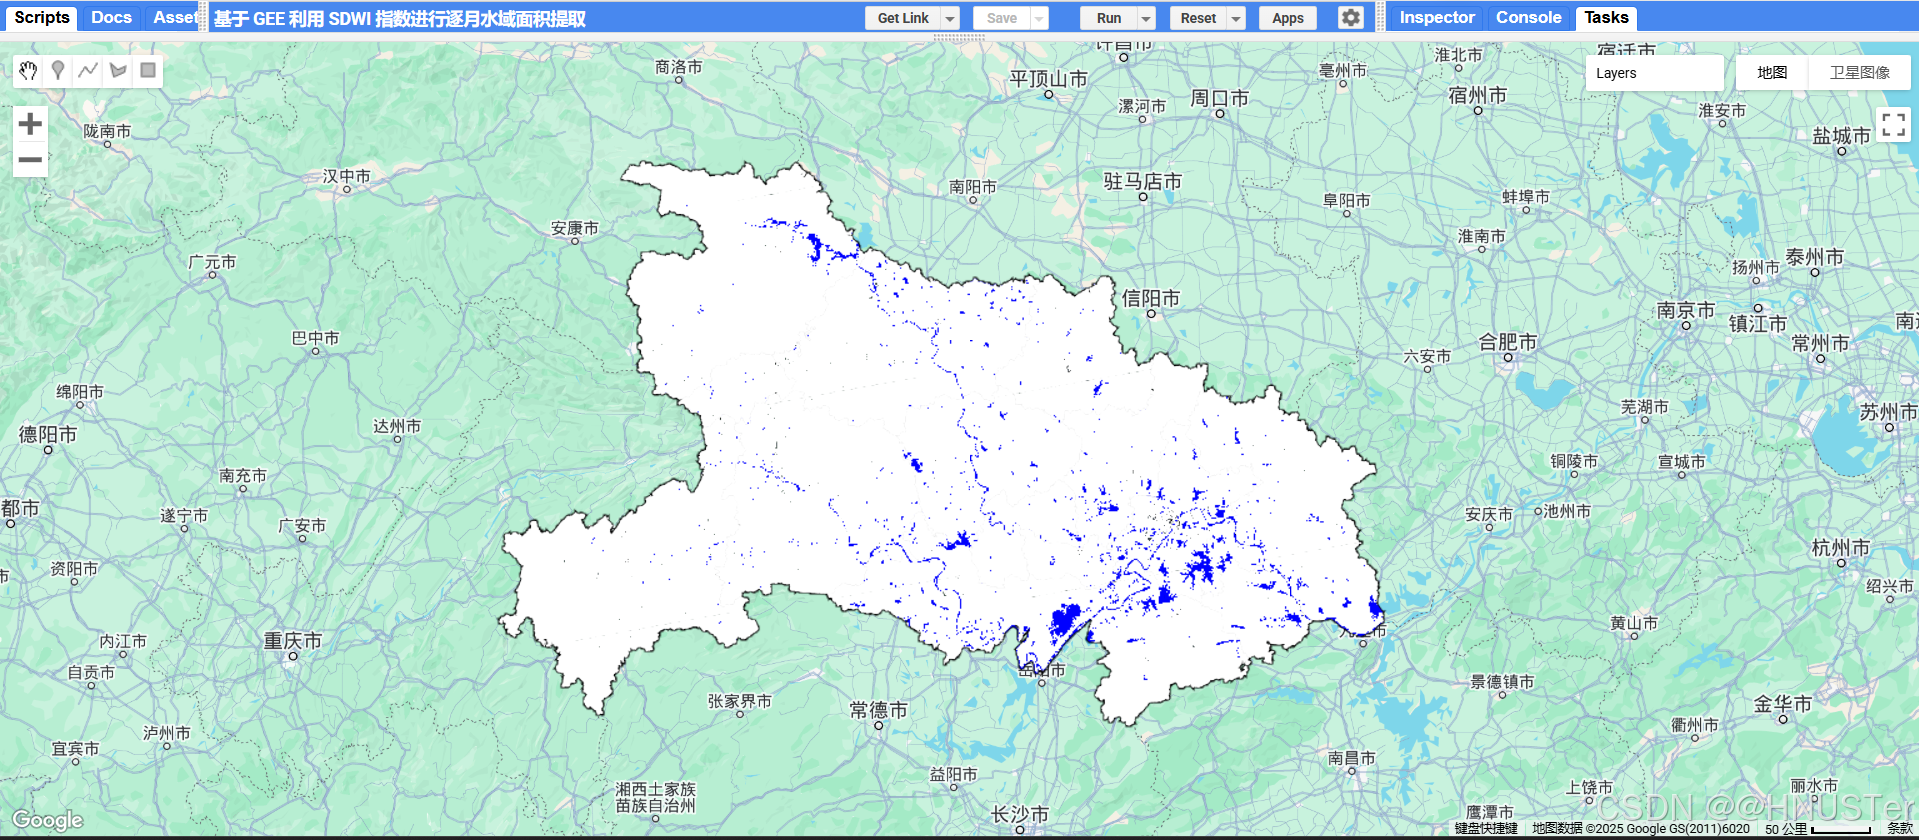Switch to the Docs tab

pos(111,17)
